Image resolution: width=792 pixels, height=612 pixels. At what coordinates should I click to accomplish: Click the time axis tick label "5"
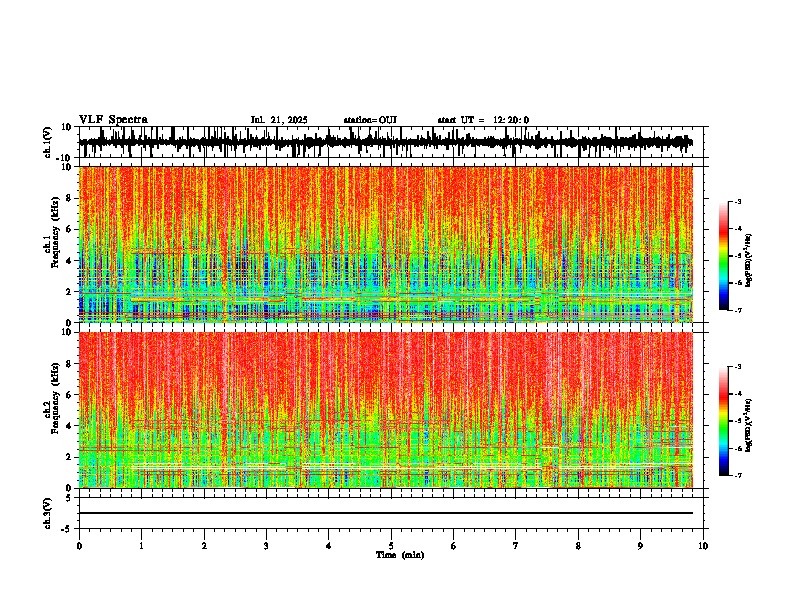[391, 546]
